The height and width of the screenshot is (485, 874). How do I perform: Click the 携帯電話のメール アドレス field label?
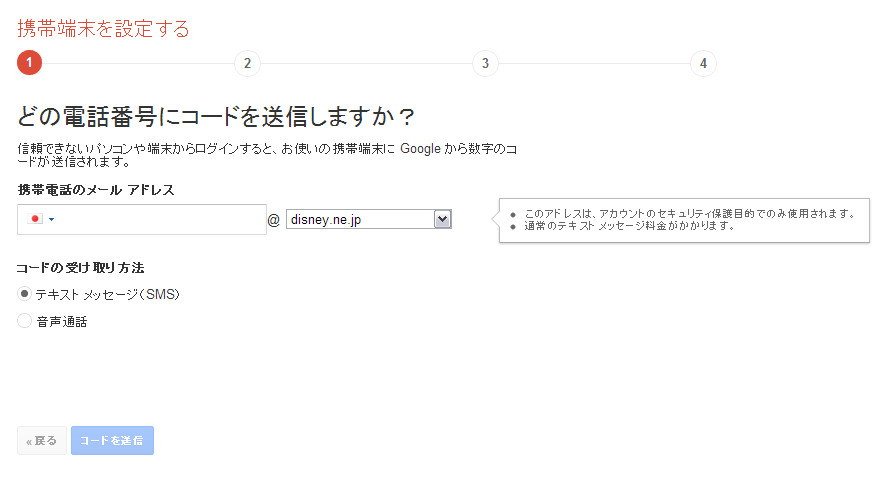tap(96, 190)
